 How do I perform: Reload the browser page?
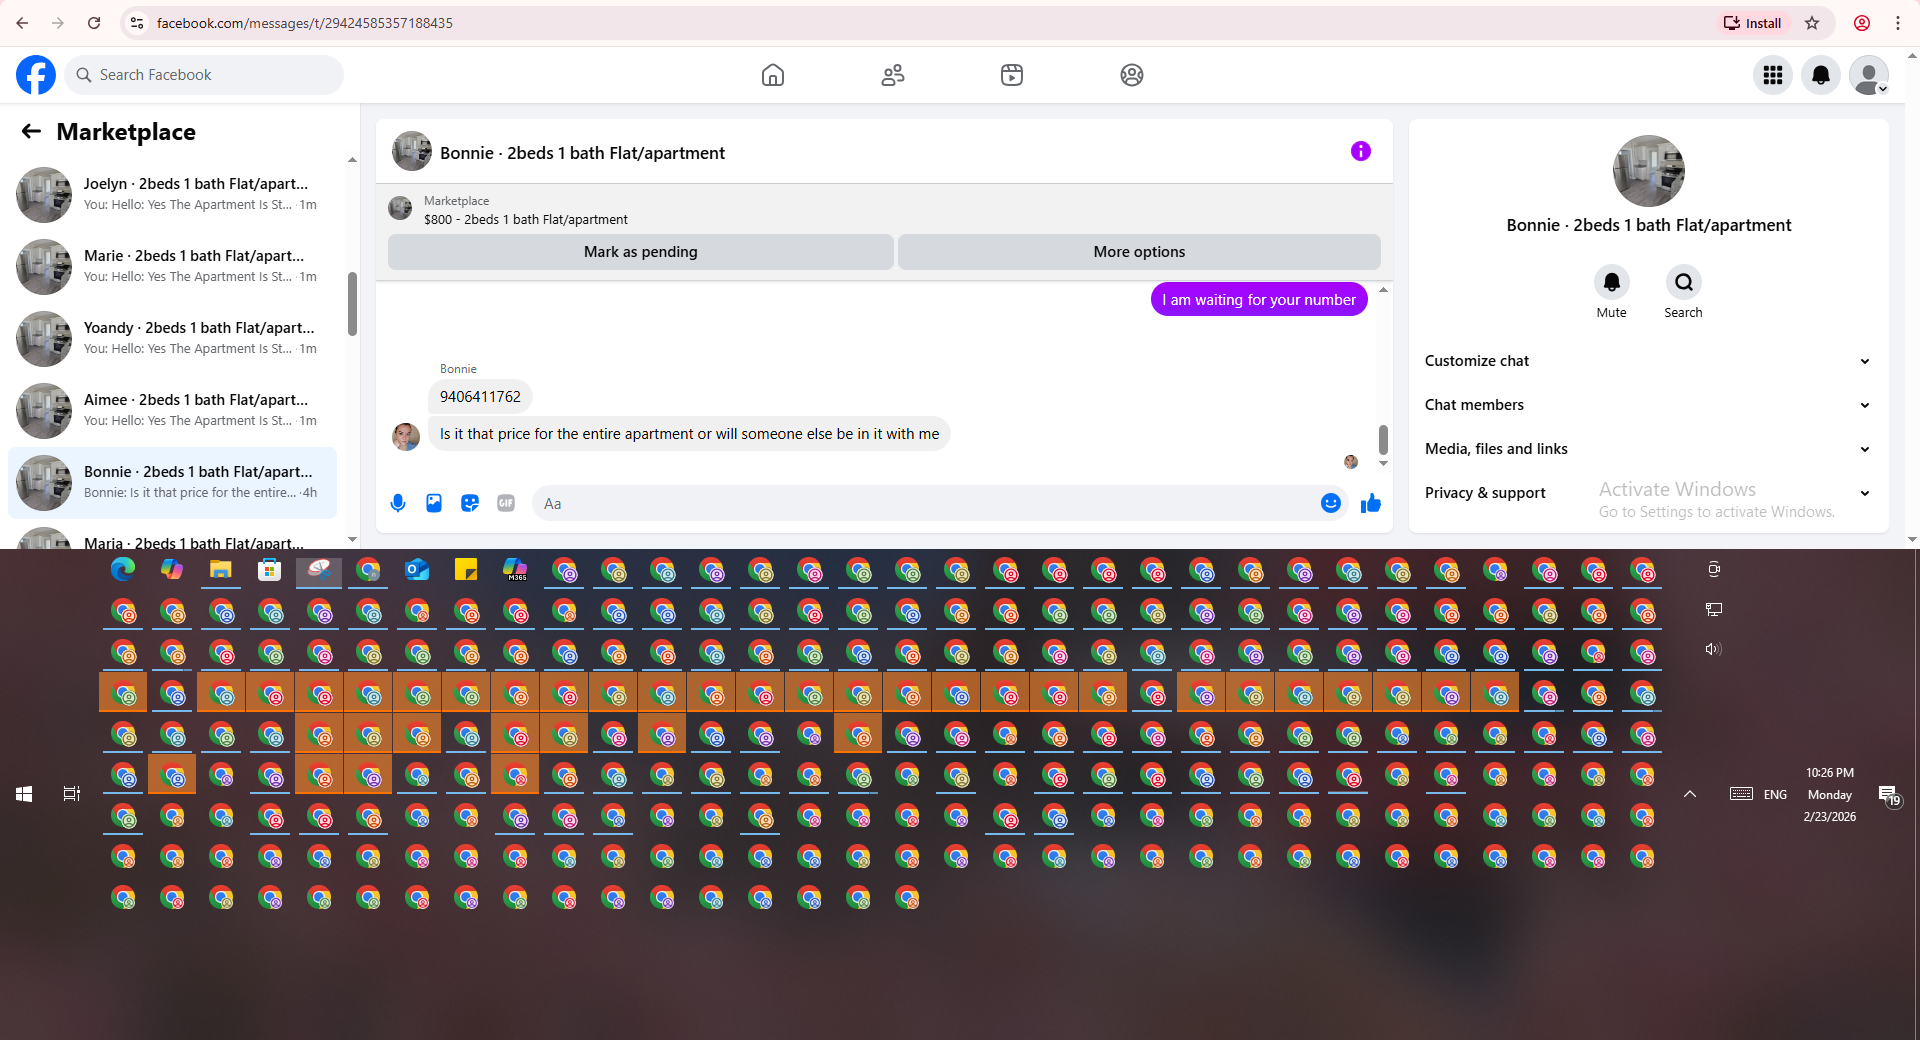(x=94, y=23)
